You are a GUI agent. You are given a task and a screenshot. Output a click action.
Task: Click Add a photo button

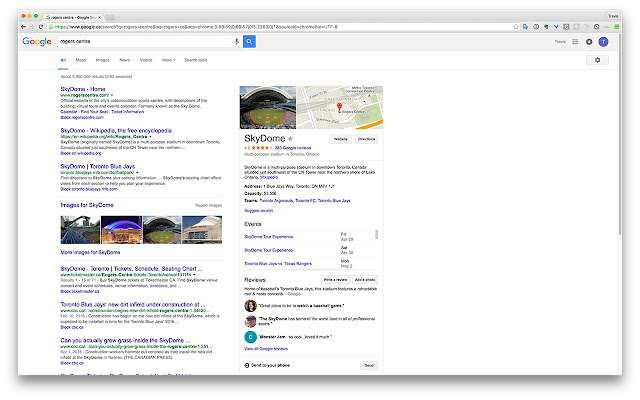click(365, 280)
